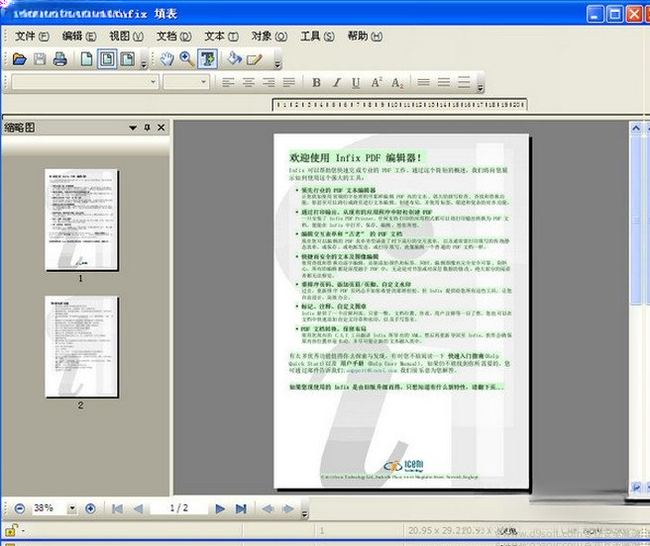The height and width of the screenshot is (546, 650).
Task: Select the Hand pan tool
Action: click(167, 59)
